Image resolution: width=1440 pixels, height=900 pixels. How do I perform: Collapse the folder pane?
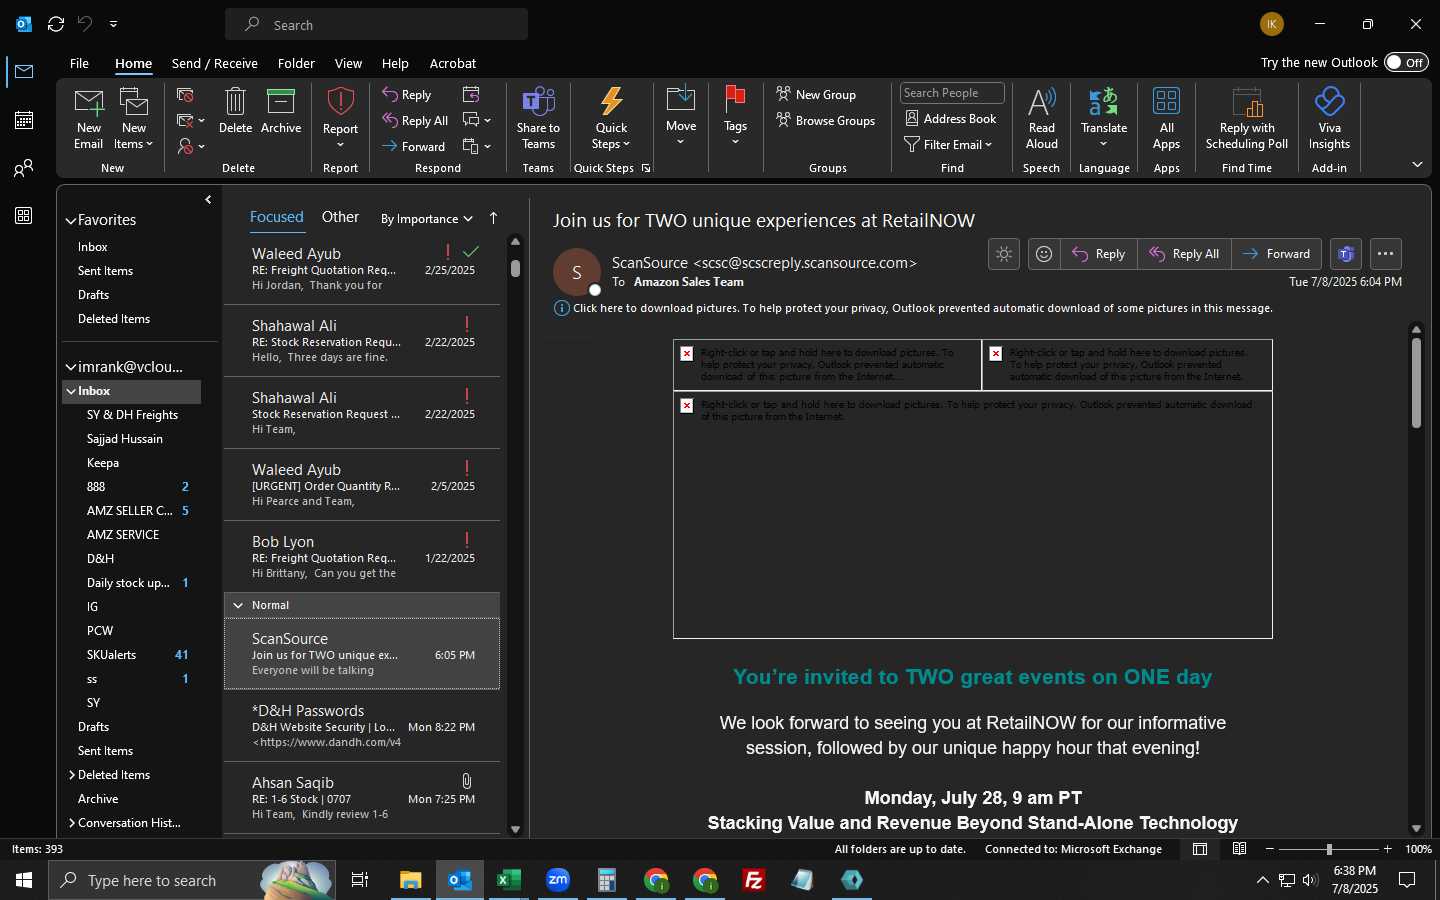tap(208, 200)
